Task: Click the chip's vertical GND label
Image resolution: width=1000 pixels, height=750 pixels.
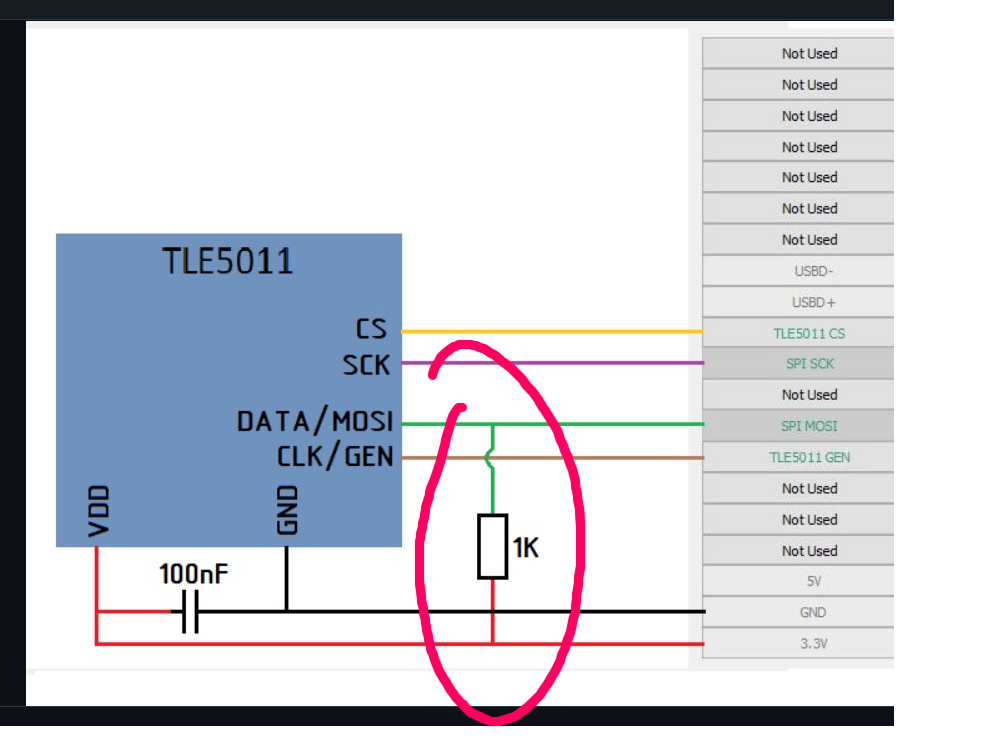Action: click(x=288, y=510)
